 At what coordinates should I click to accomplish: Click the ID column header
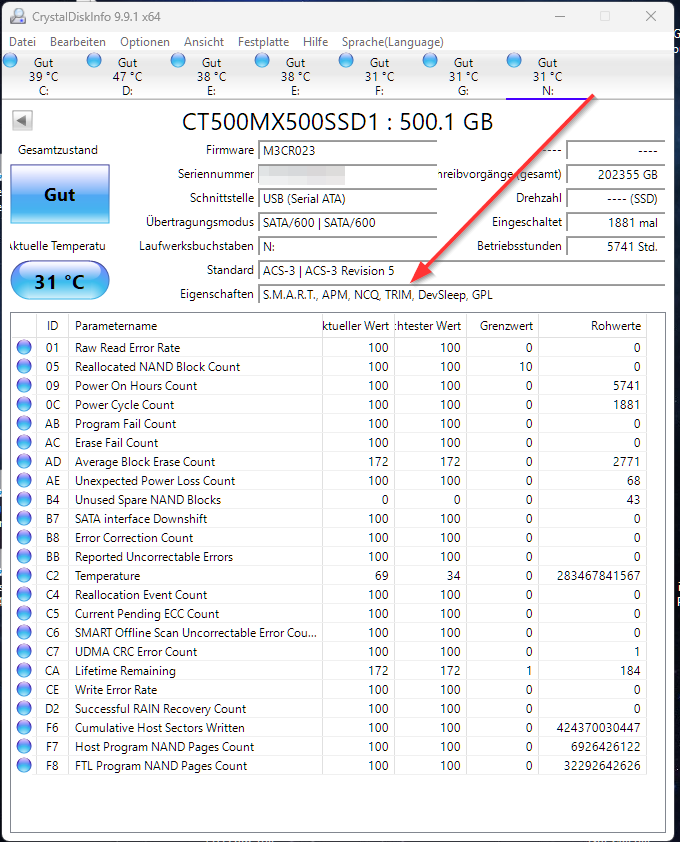point(52,325)
